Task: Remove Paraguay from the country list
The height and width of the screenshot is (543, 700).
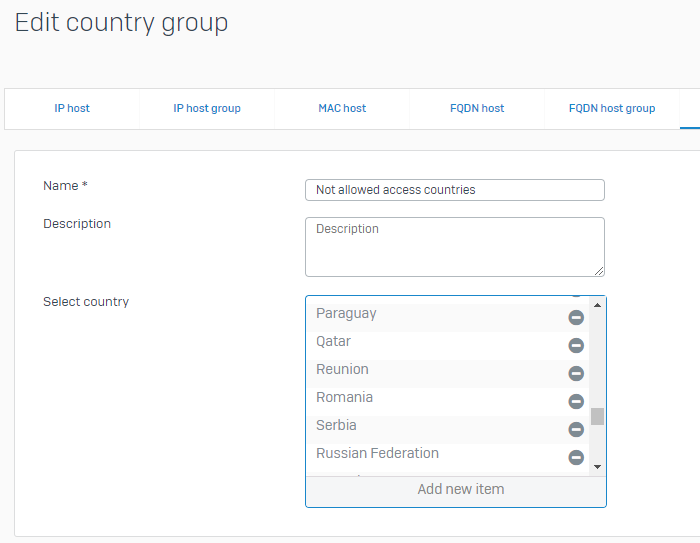Action: click(x=576, y=317)
